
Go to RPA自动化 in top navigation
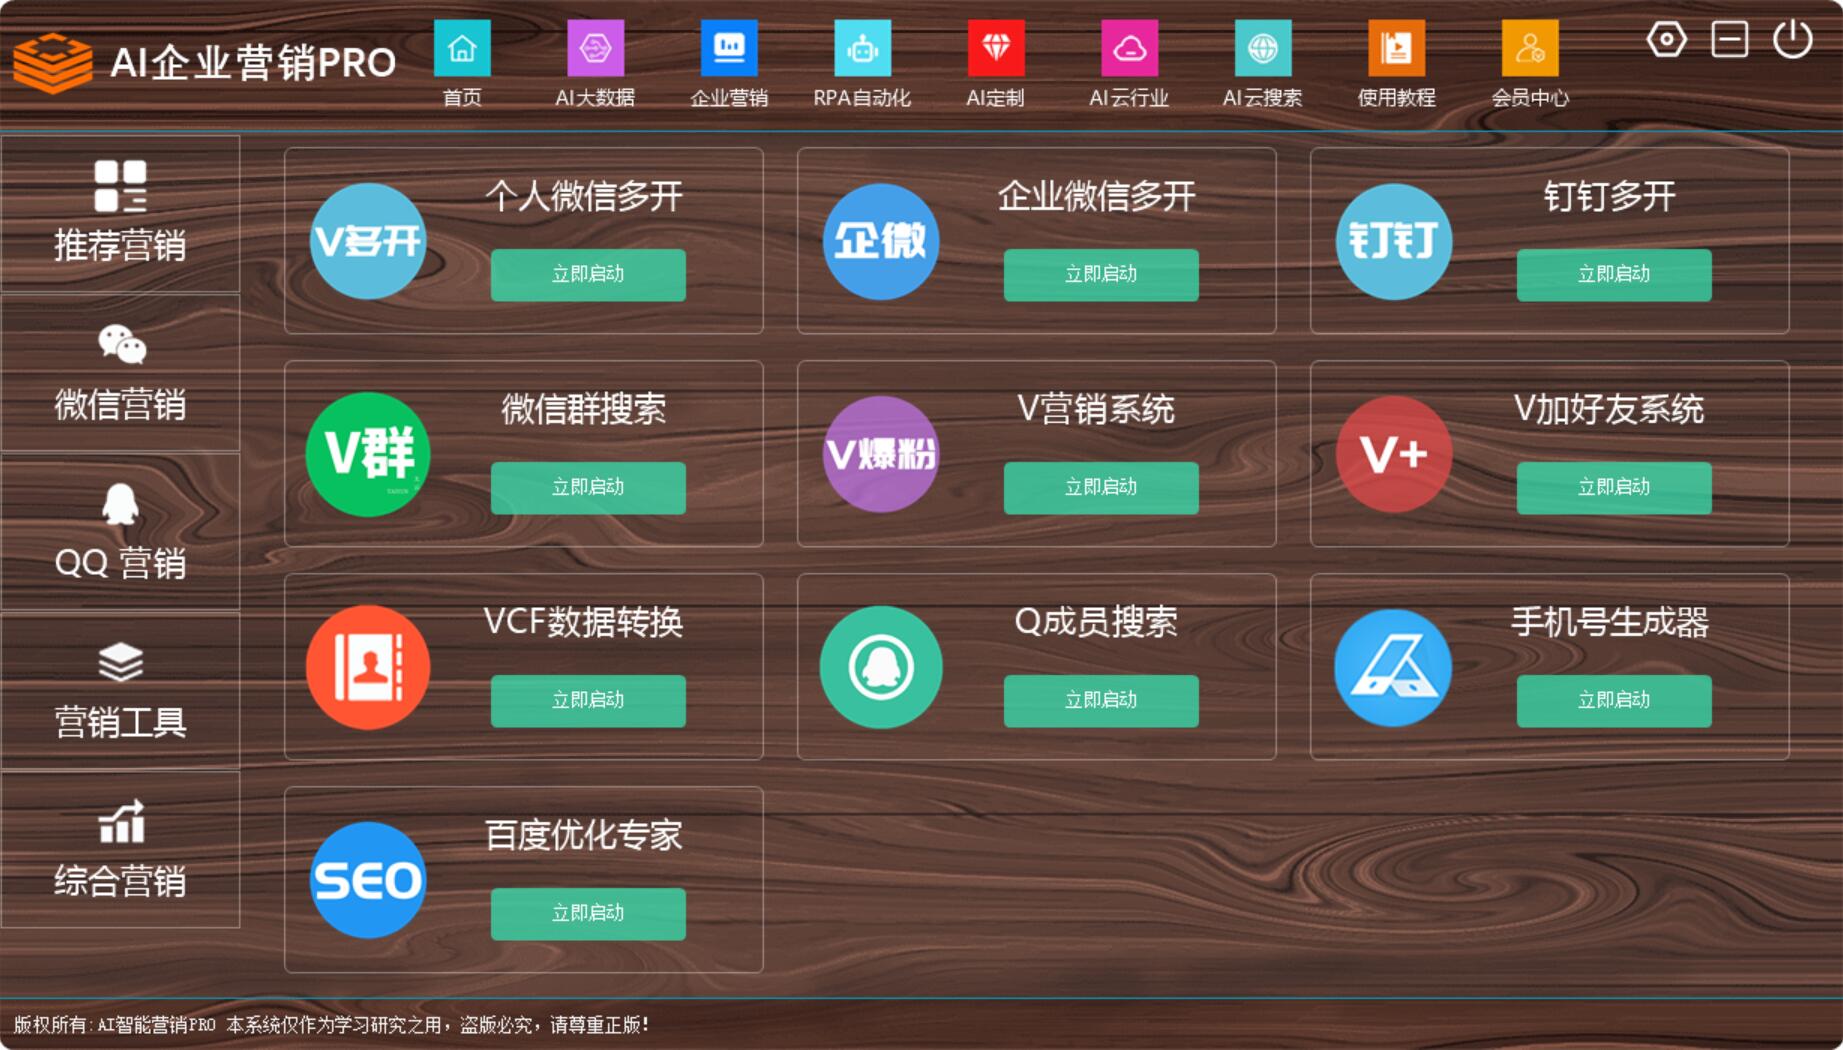pyautogui.click(x=861, y=62)
